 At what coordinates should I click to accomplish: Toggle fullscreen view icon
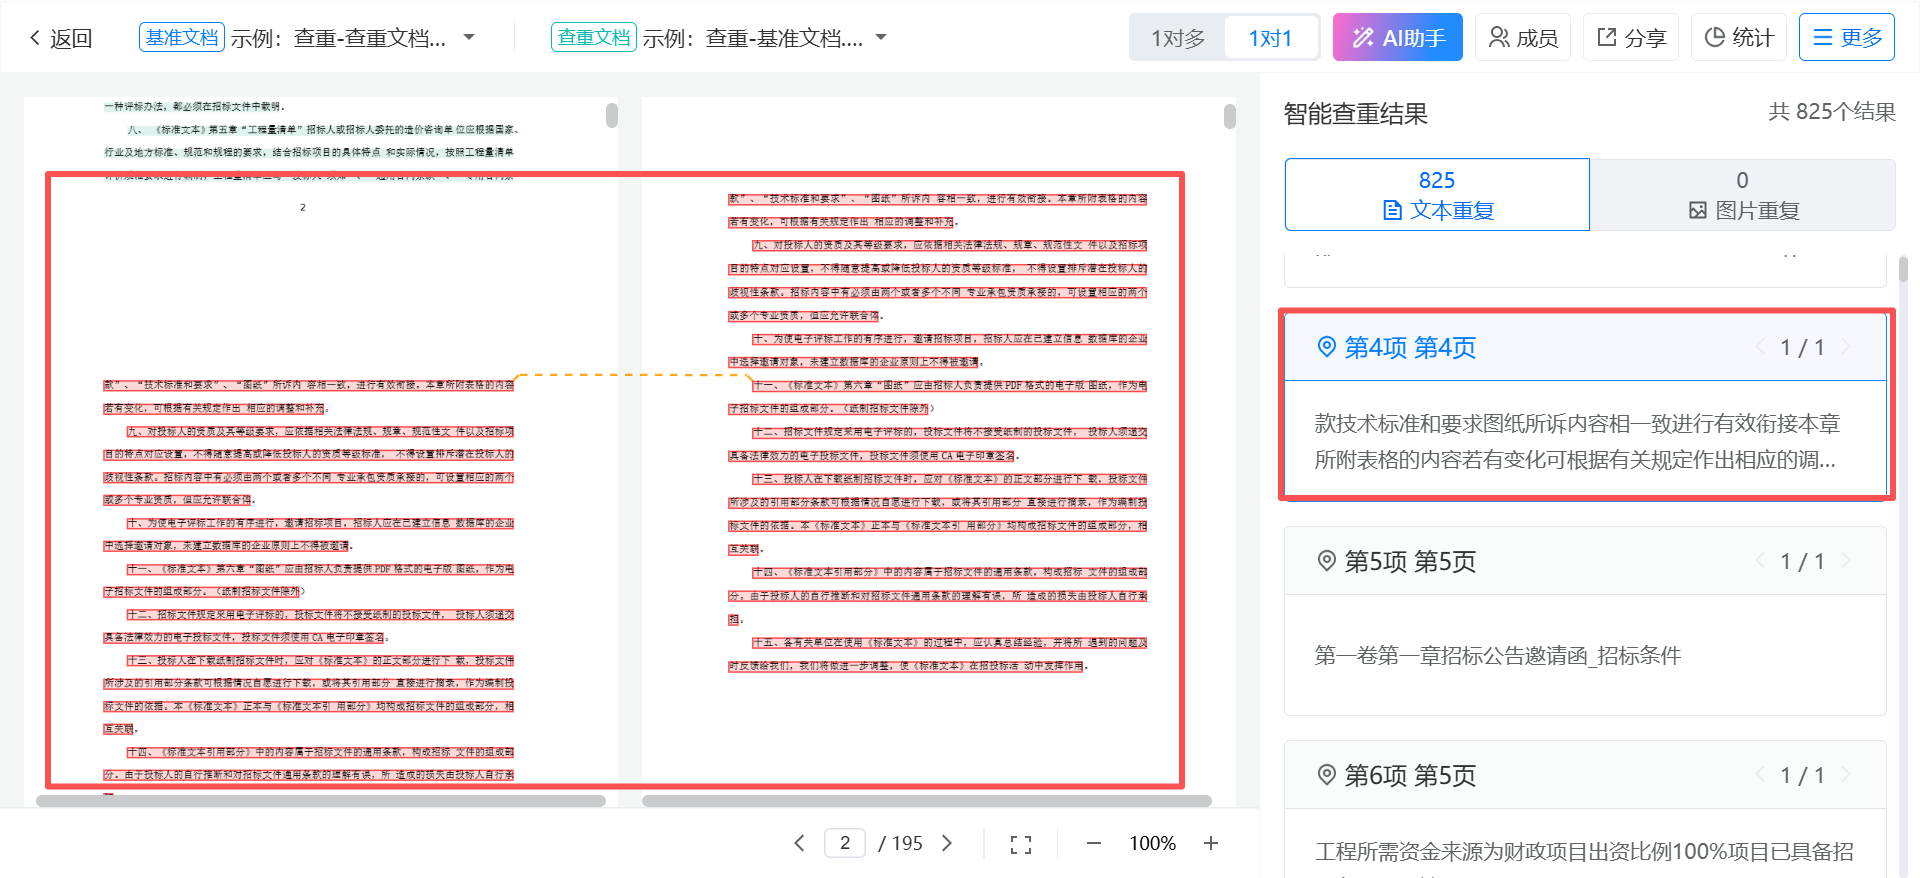(1021, 844)
